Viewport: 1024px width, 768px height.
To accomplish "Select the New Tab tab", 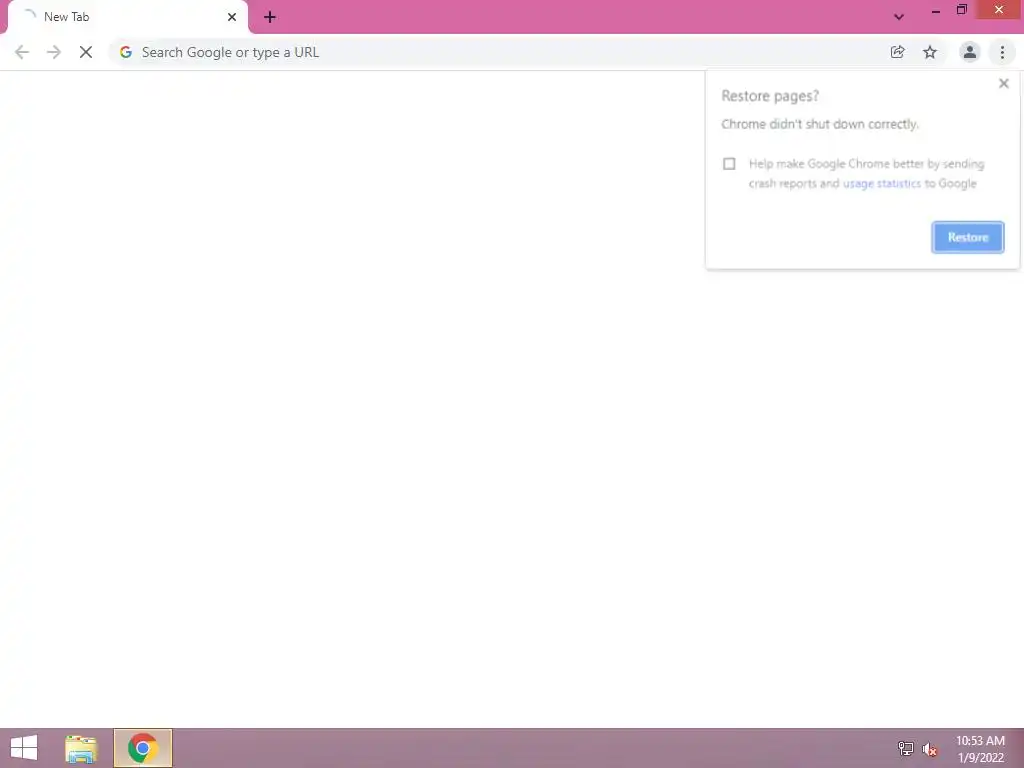I will tap(127, 17).
